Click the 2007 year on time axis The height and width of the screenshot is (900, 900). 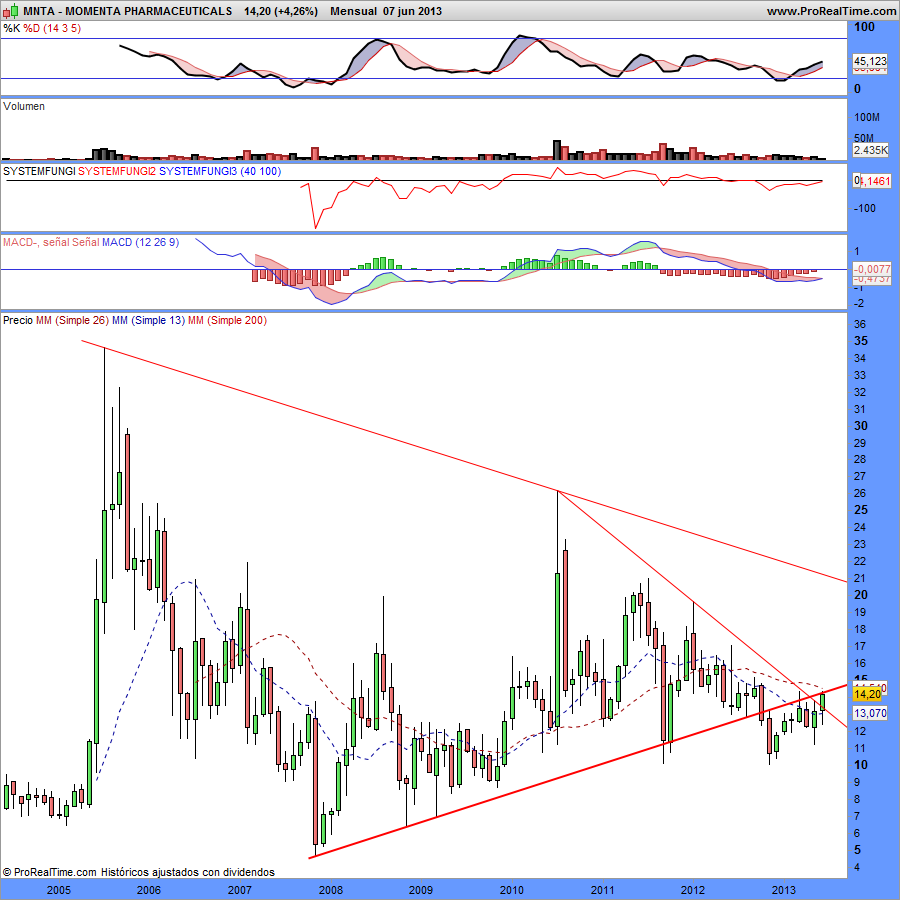pos(239,890)
